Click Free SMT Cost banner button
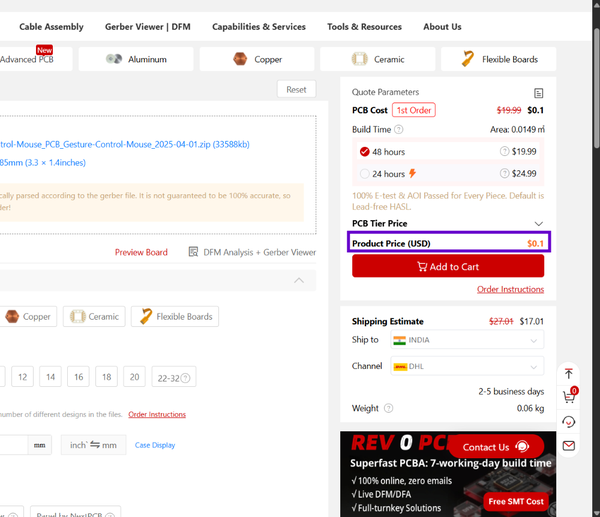 pyautogui.click(x=516, y=502)
